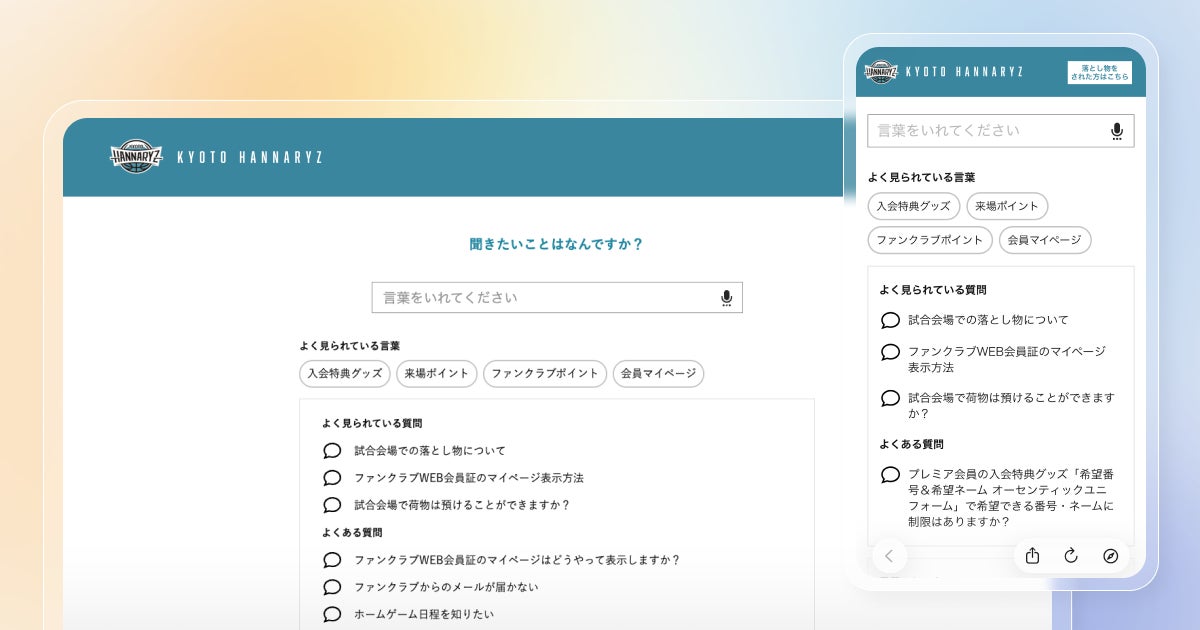This screenshot has width=1200, height=630.
Task: Open ファンクラブWEB会員証のマイページ表示方法 on desktop
Action: [x=469, y=478]
